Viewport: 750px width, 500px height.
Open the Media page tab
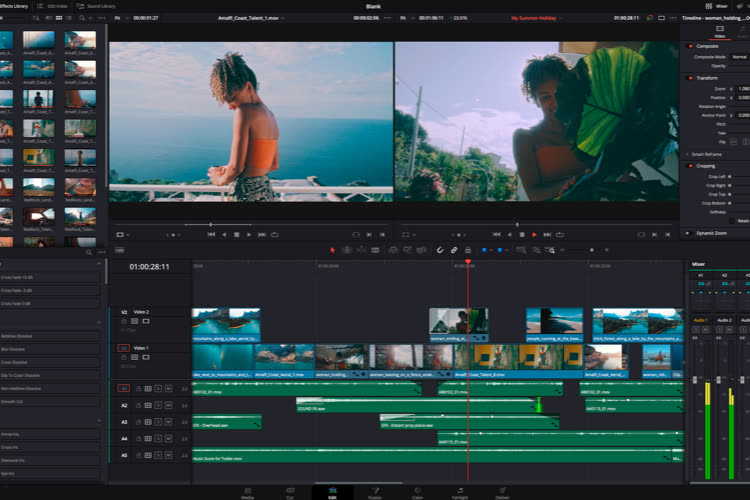click(x=247, y=493)
